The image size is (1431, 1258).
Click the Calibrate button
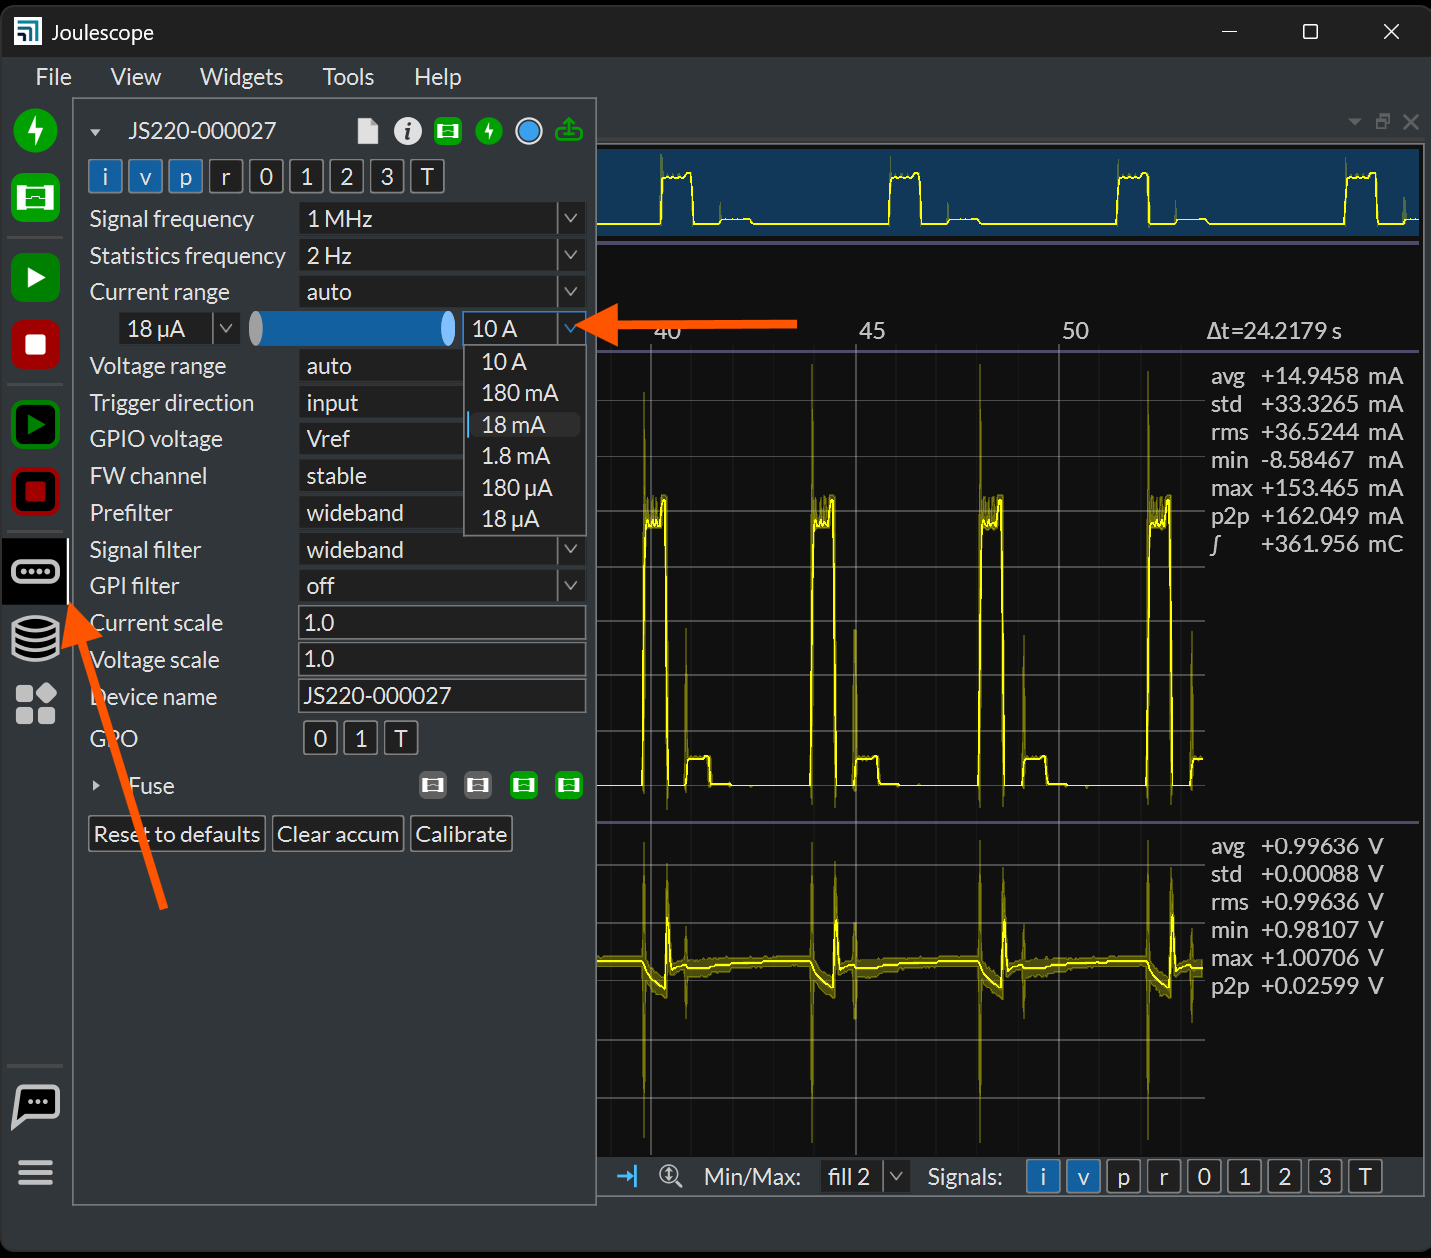[461, 834]
